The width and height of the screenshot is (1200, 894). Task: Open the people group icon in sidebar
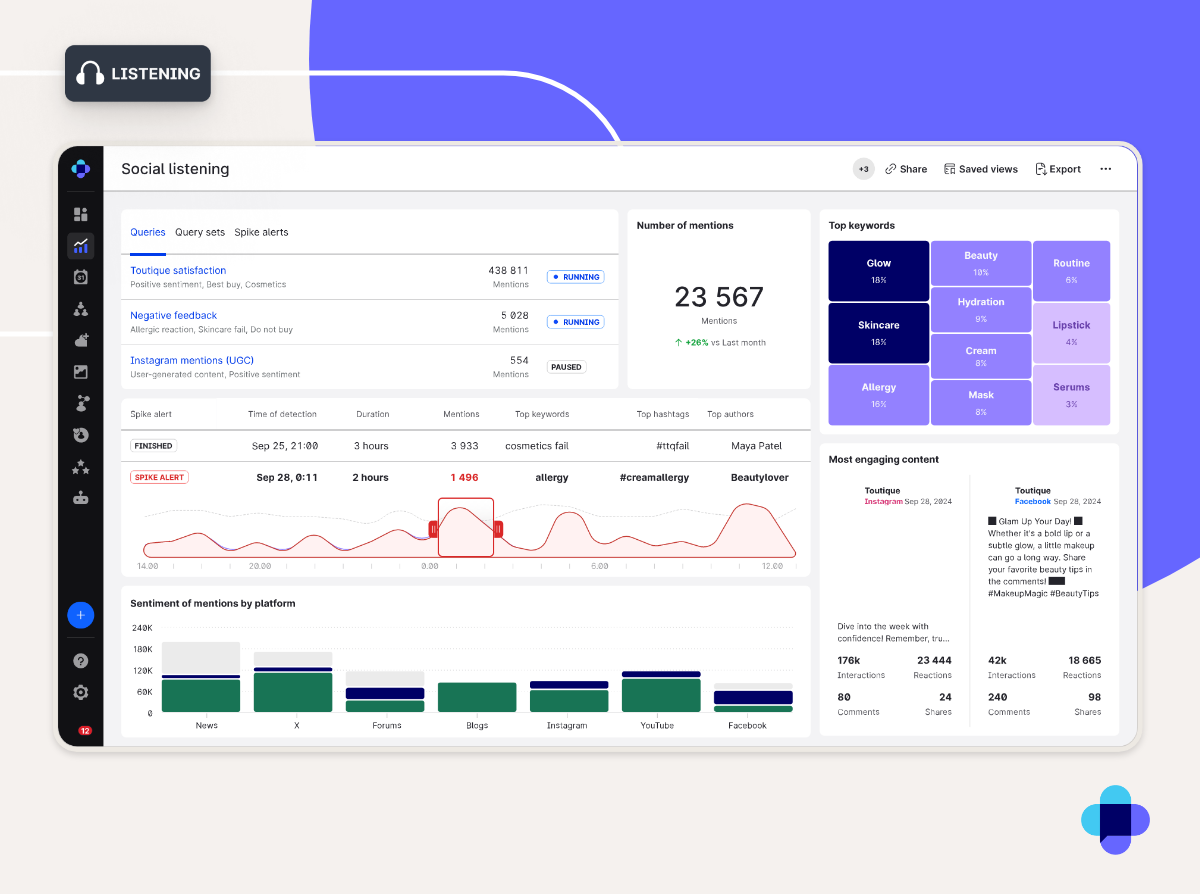coord(81,309)
